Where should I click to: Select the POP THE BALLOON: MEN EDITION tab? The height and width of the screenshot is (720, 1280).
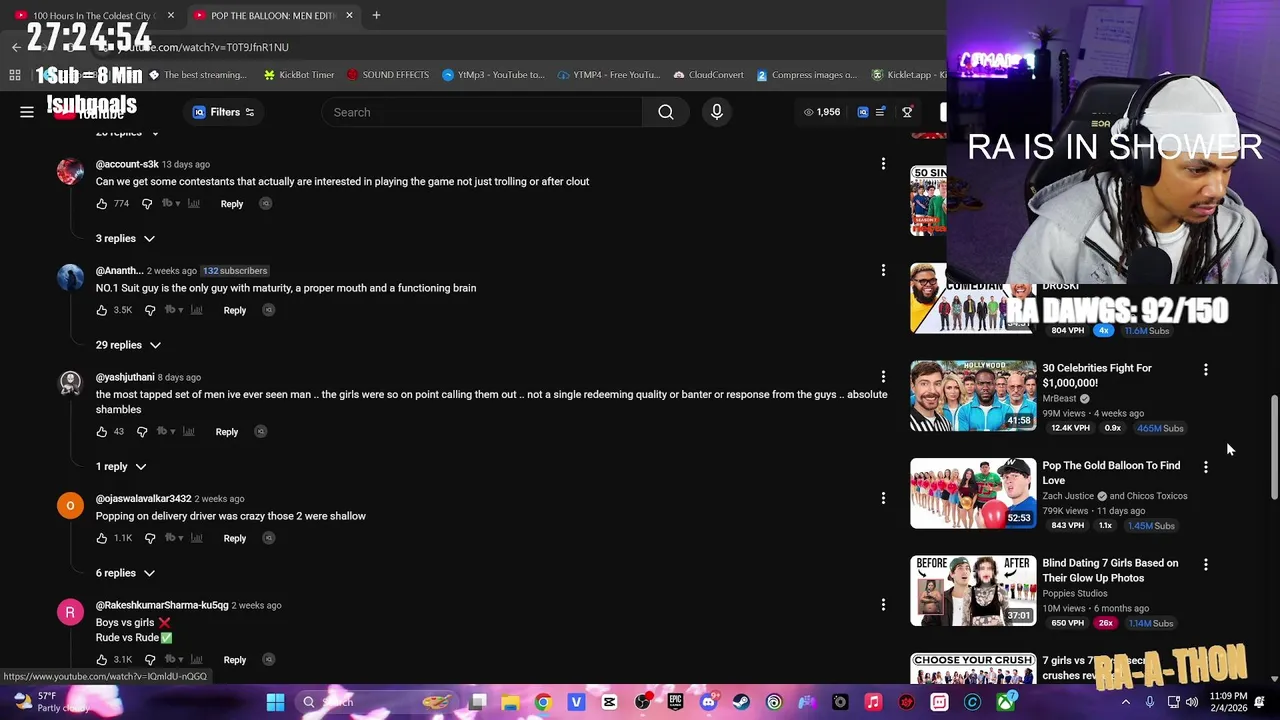[x=273, y=15]
